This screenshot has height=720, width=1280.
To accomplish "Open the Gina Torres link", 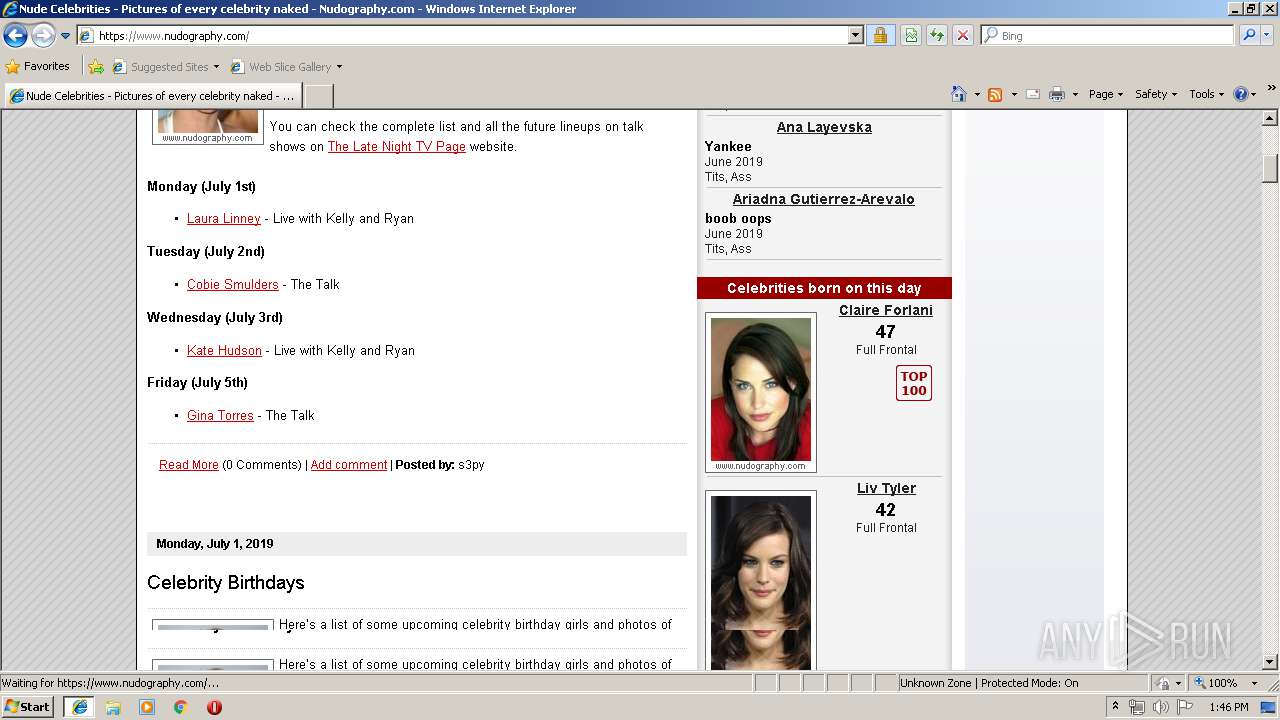I will click(x=220, y=415).
